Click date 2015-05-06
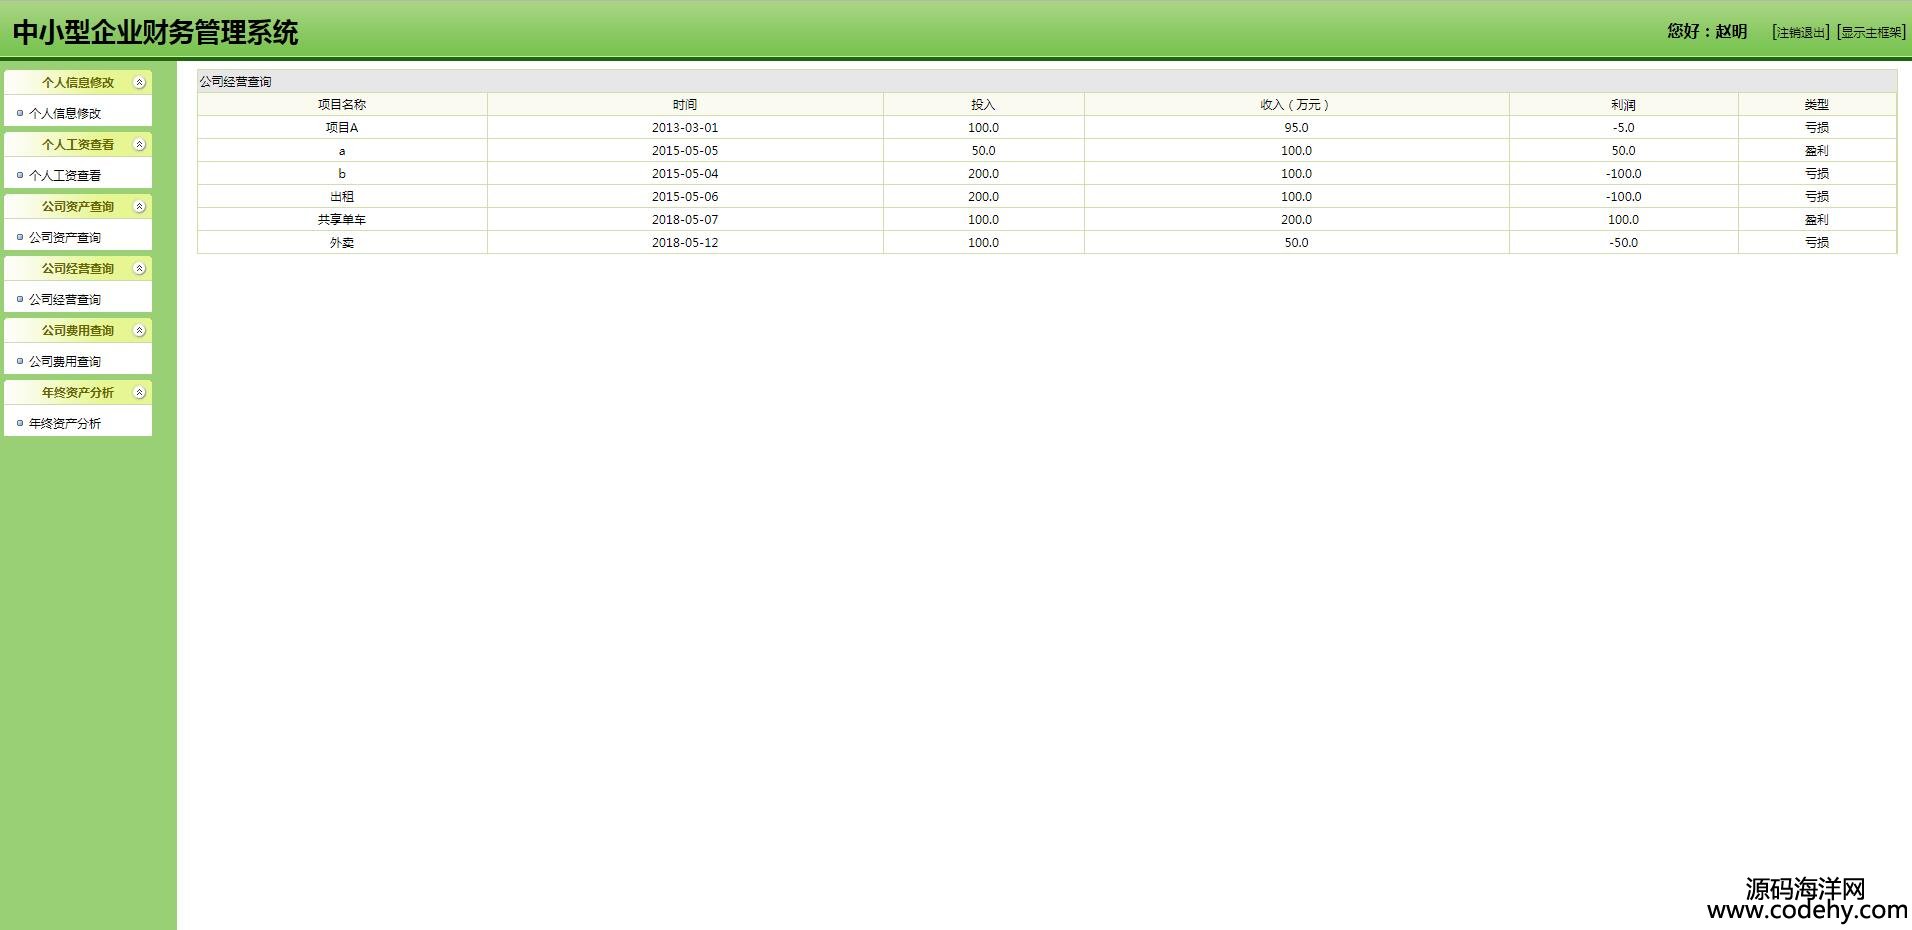Image resolution: width=1912 pixels, height=930 pixels. tap(685, 197)
